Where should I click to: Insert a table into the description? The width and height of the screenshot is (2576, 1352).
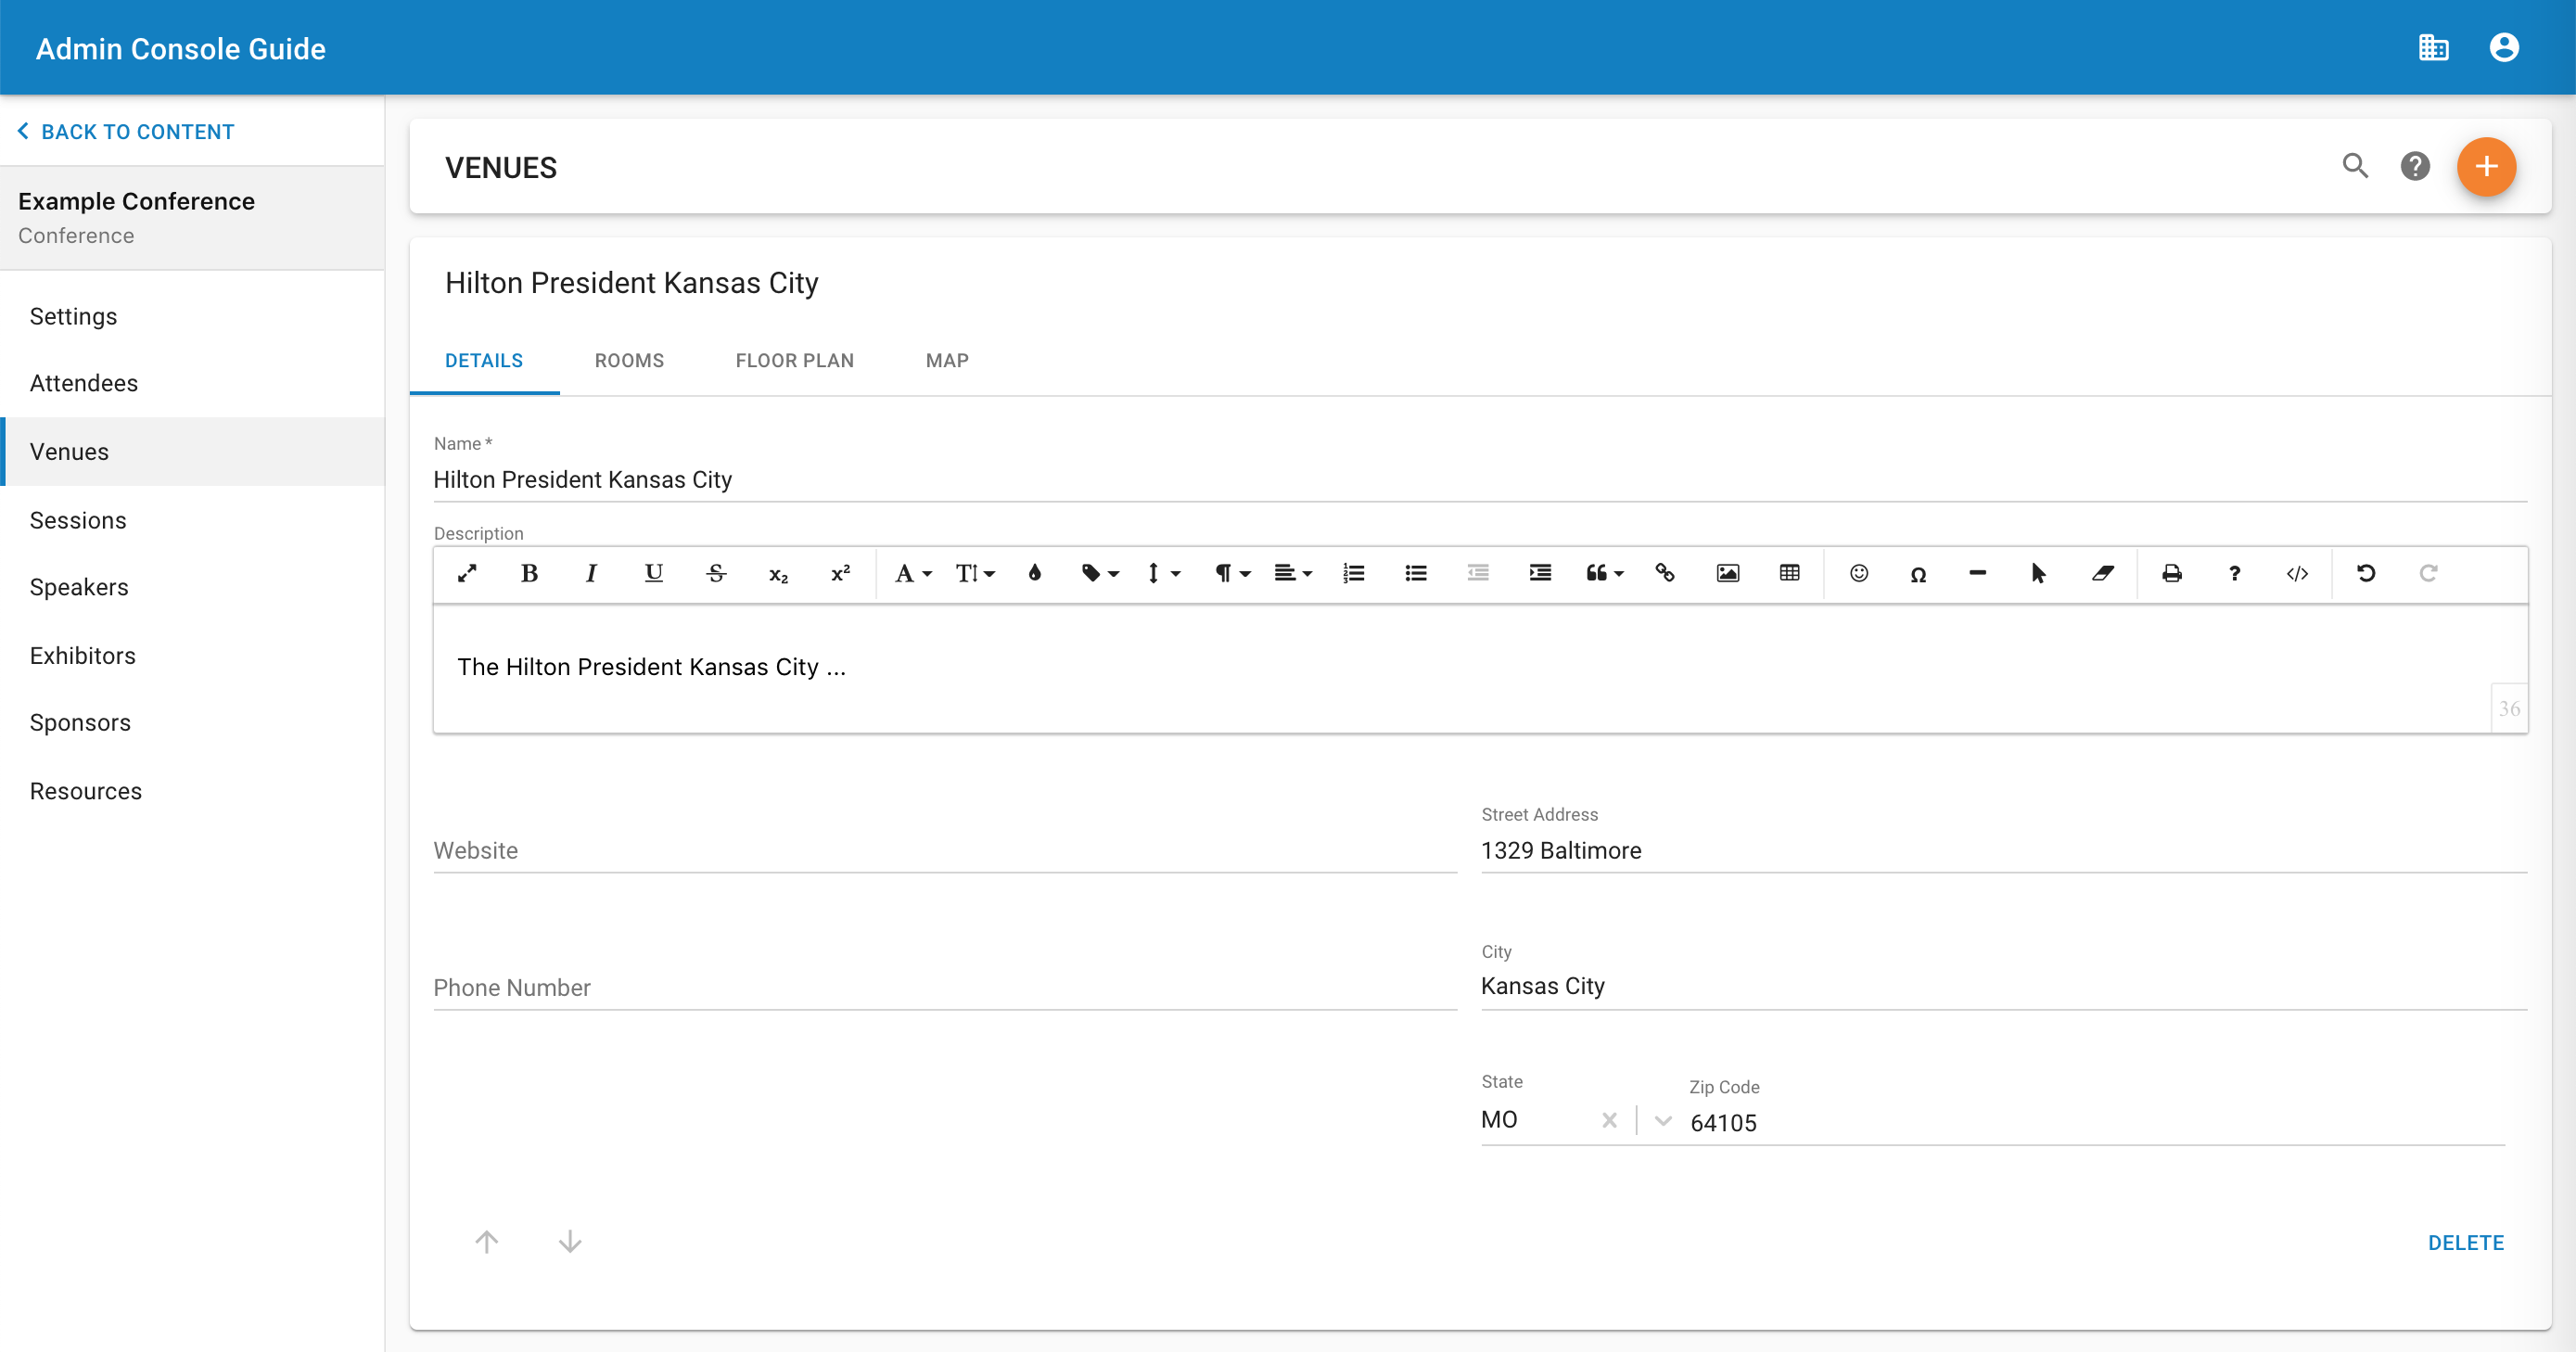point(1790,574)
